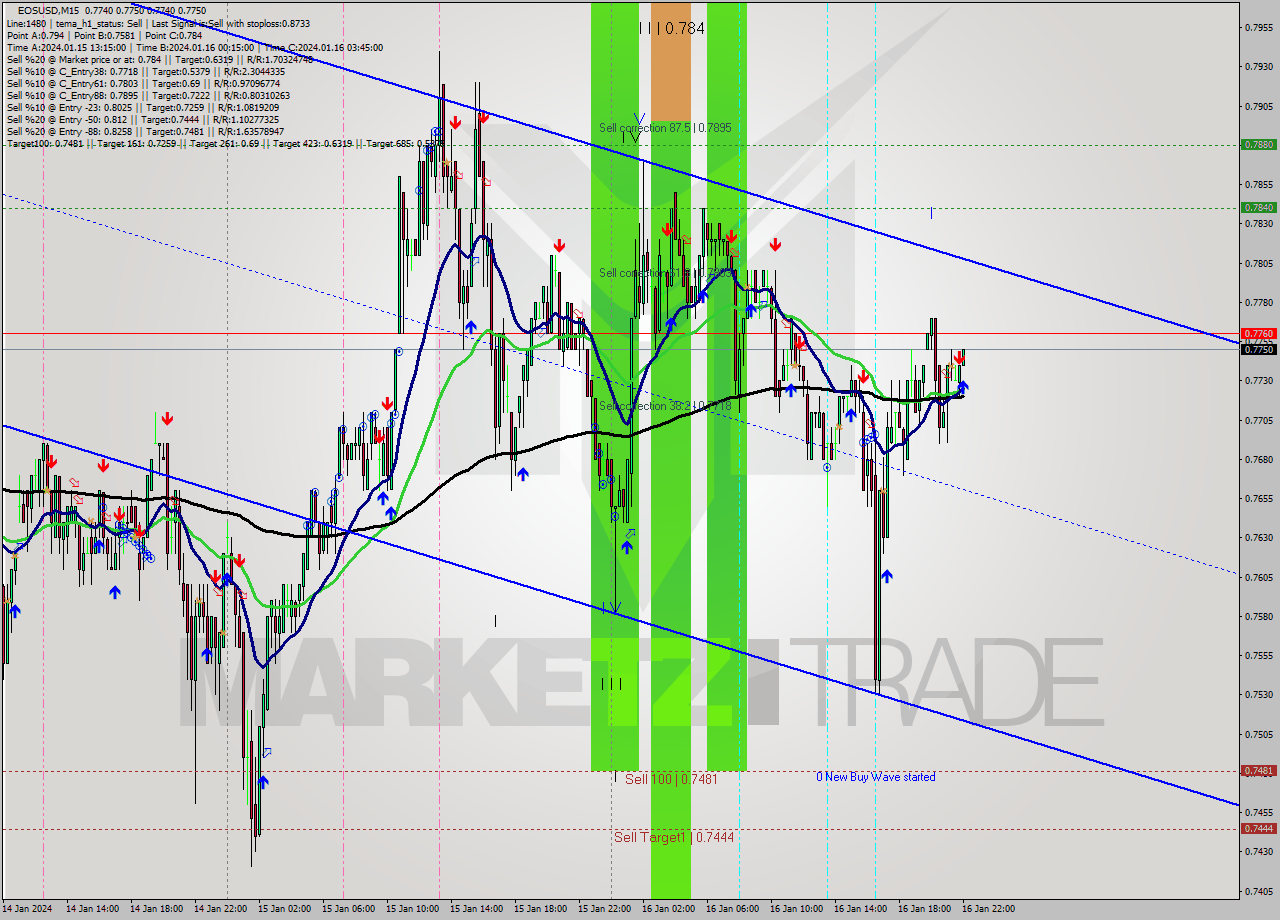Click the 'Entry -23: 0.8025' line

(x=144, y=108)
